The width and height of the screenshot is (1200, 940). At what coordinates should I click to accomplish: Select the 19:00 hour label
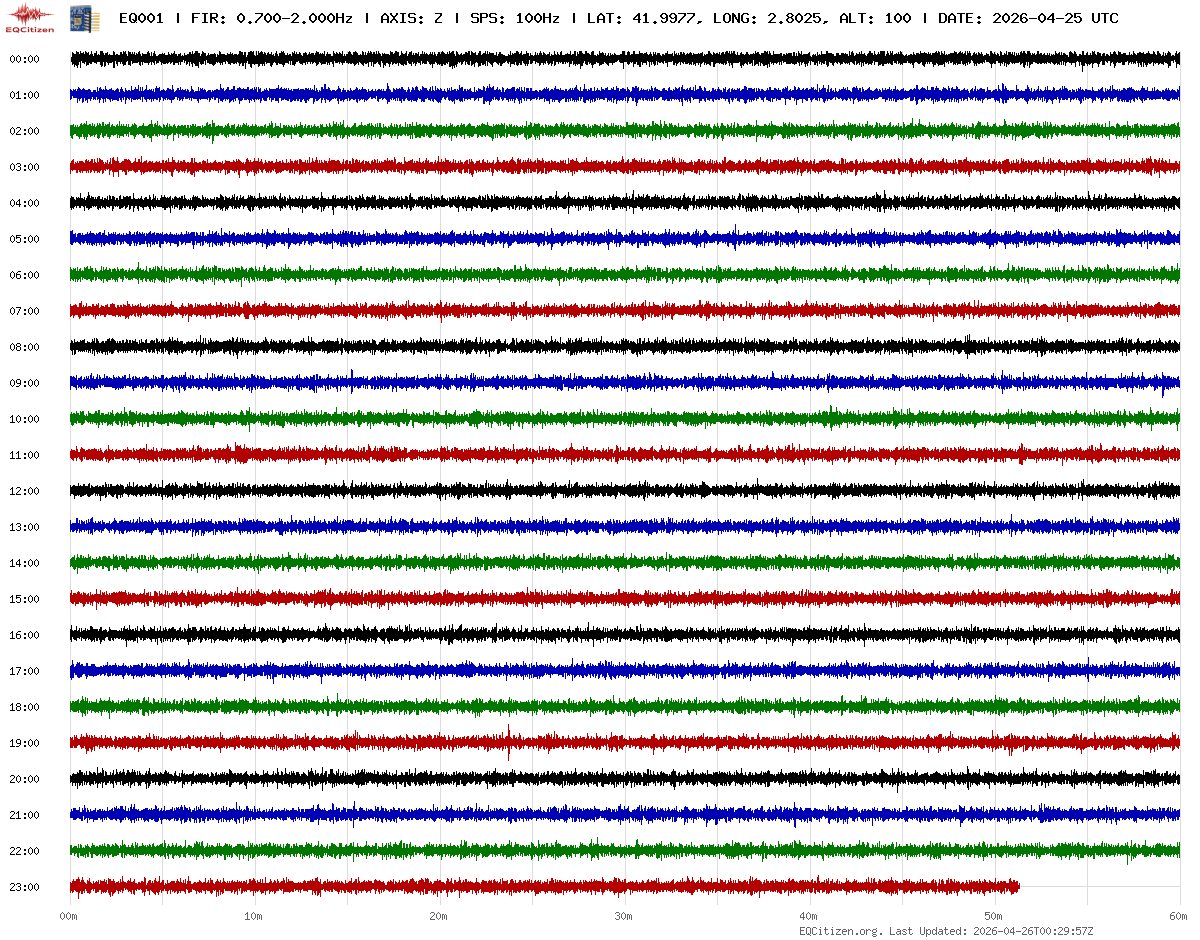pos(24,743)
